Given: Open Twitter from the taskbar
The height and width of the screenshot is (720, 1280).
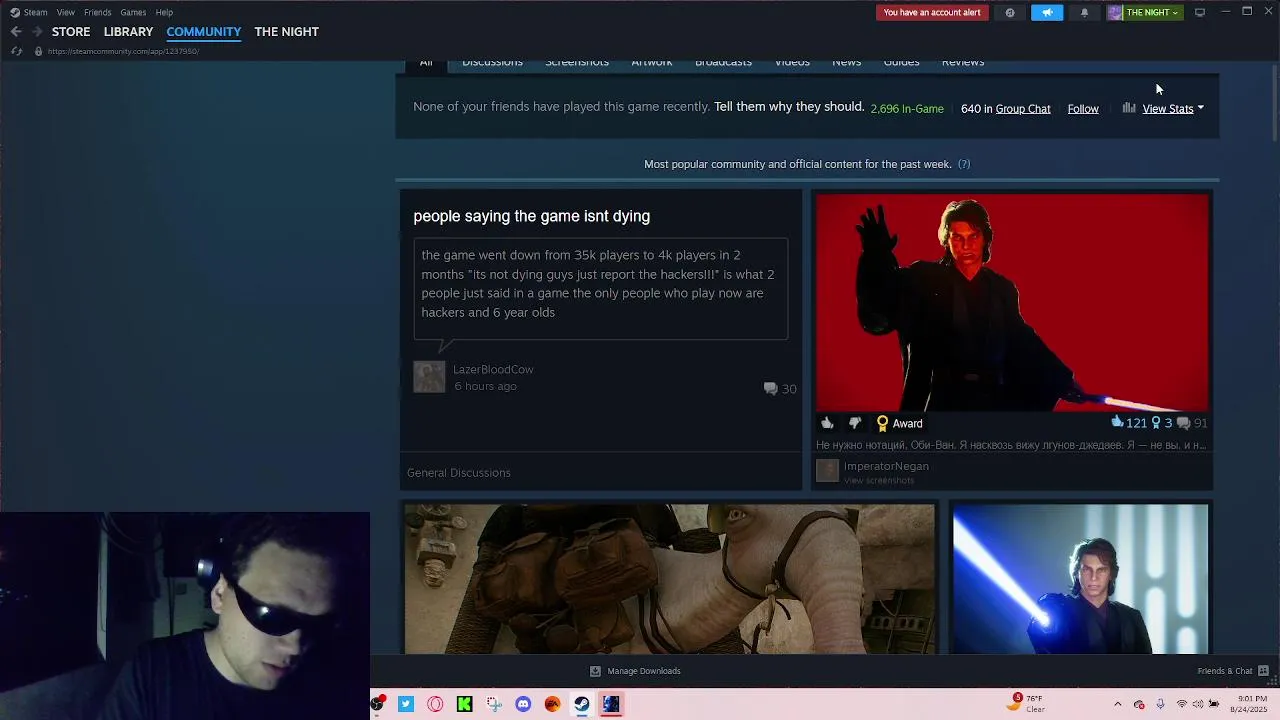Looking at the screenshot, I should click(406, 704).
